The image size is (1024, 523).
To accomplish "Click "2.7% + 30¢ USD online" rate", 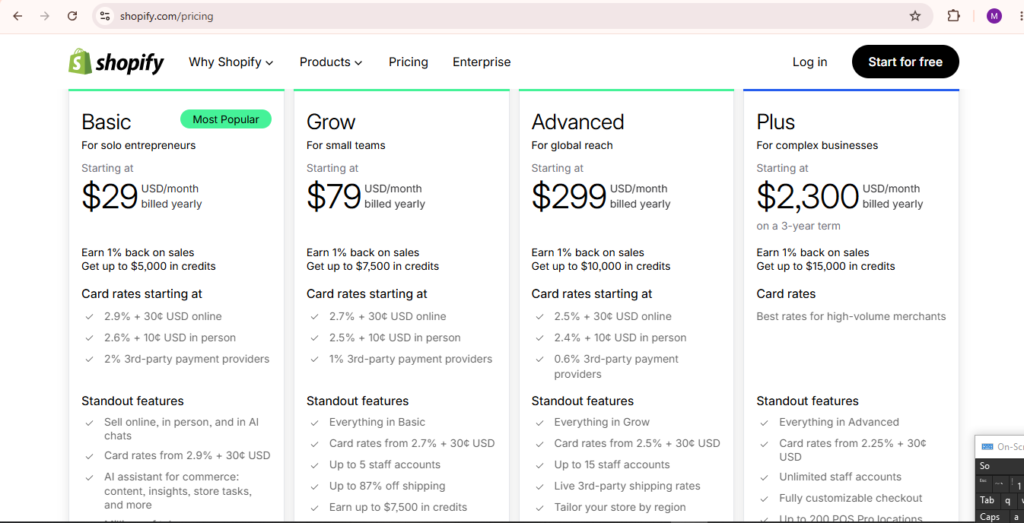I will pyautogui.click(x=387, y=316).
